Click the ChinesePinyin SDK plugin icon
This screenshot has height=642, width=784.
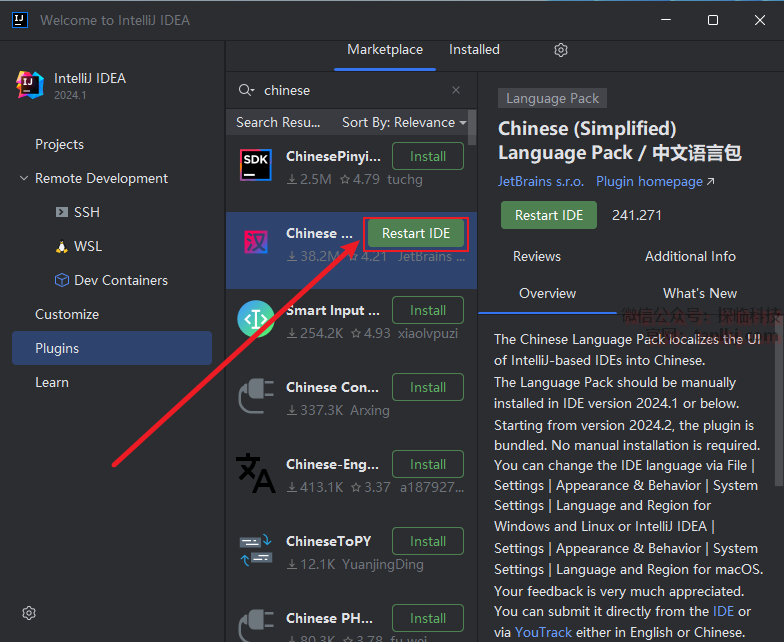pyautogui.click(x=256, y=165)
